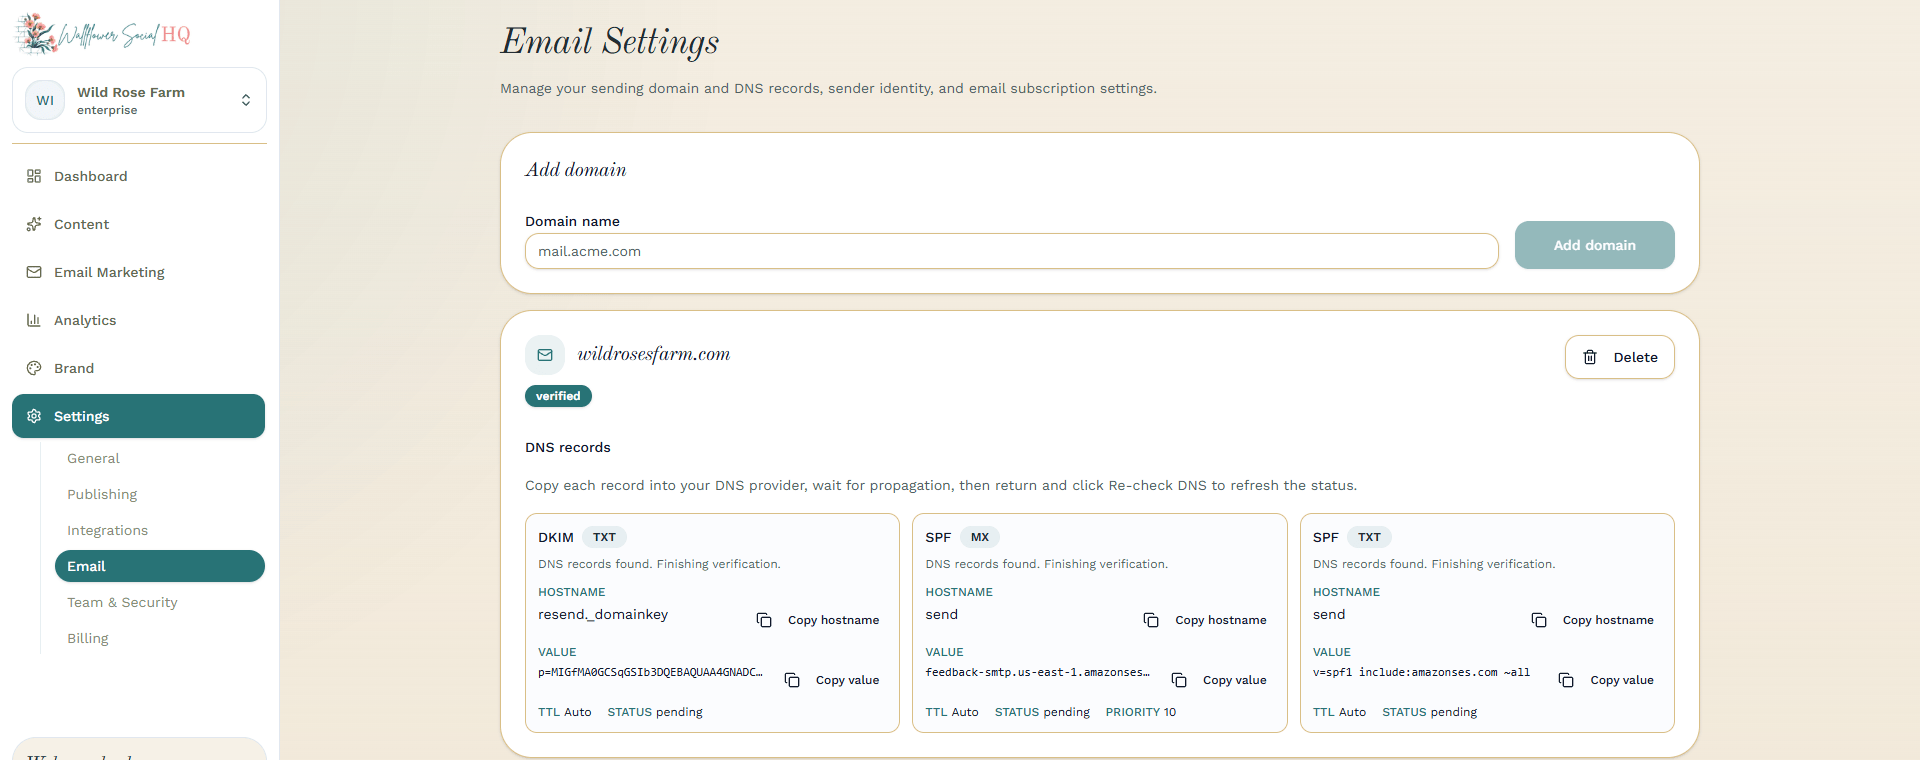Go to Content section
The image size is (1920, 760).
(x=139, y=224)
